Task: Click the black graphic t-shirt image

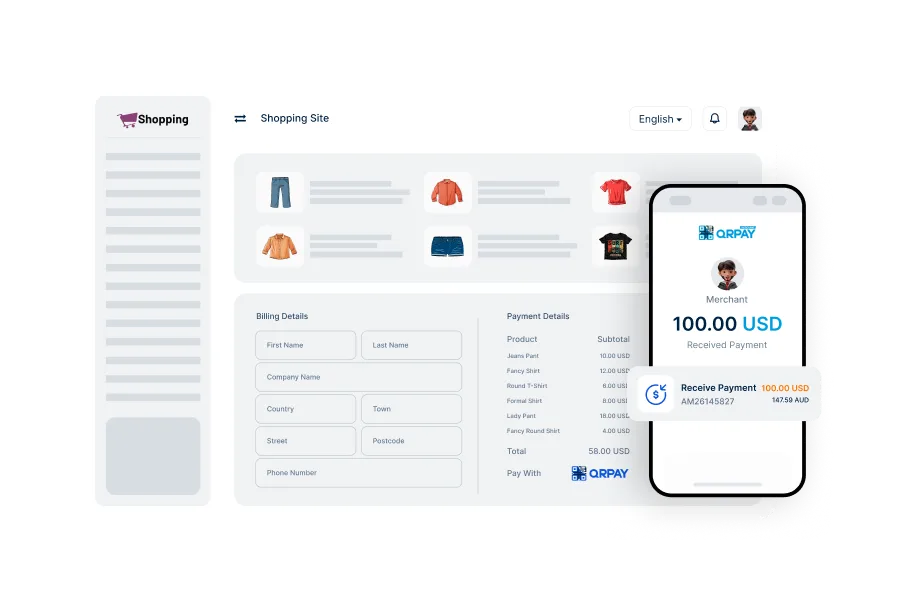Action: click(615, 246)
